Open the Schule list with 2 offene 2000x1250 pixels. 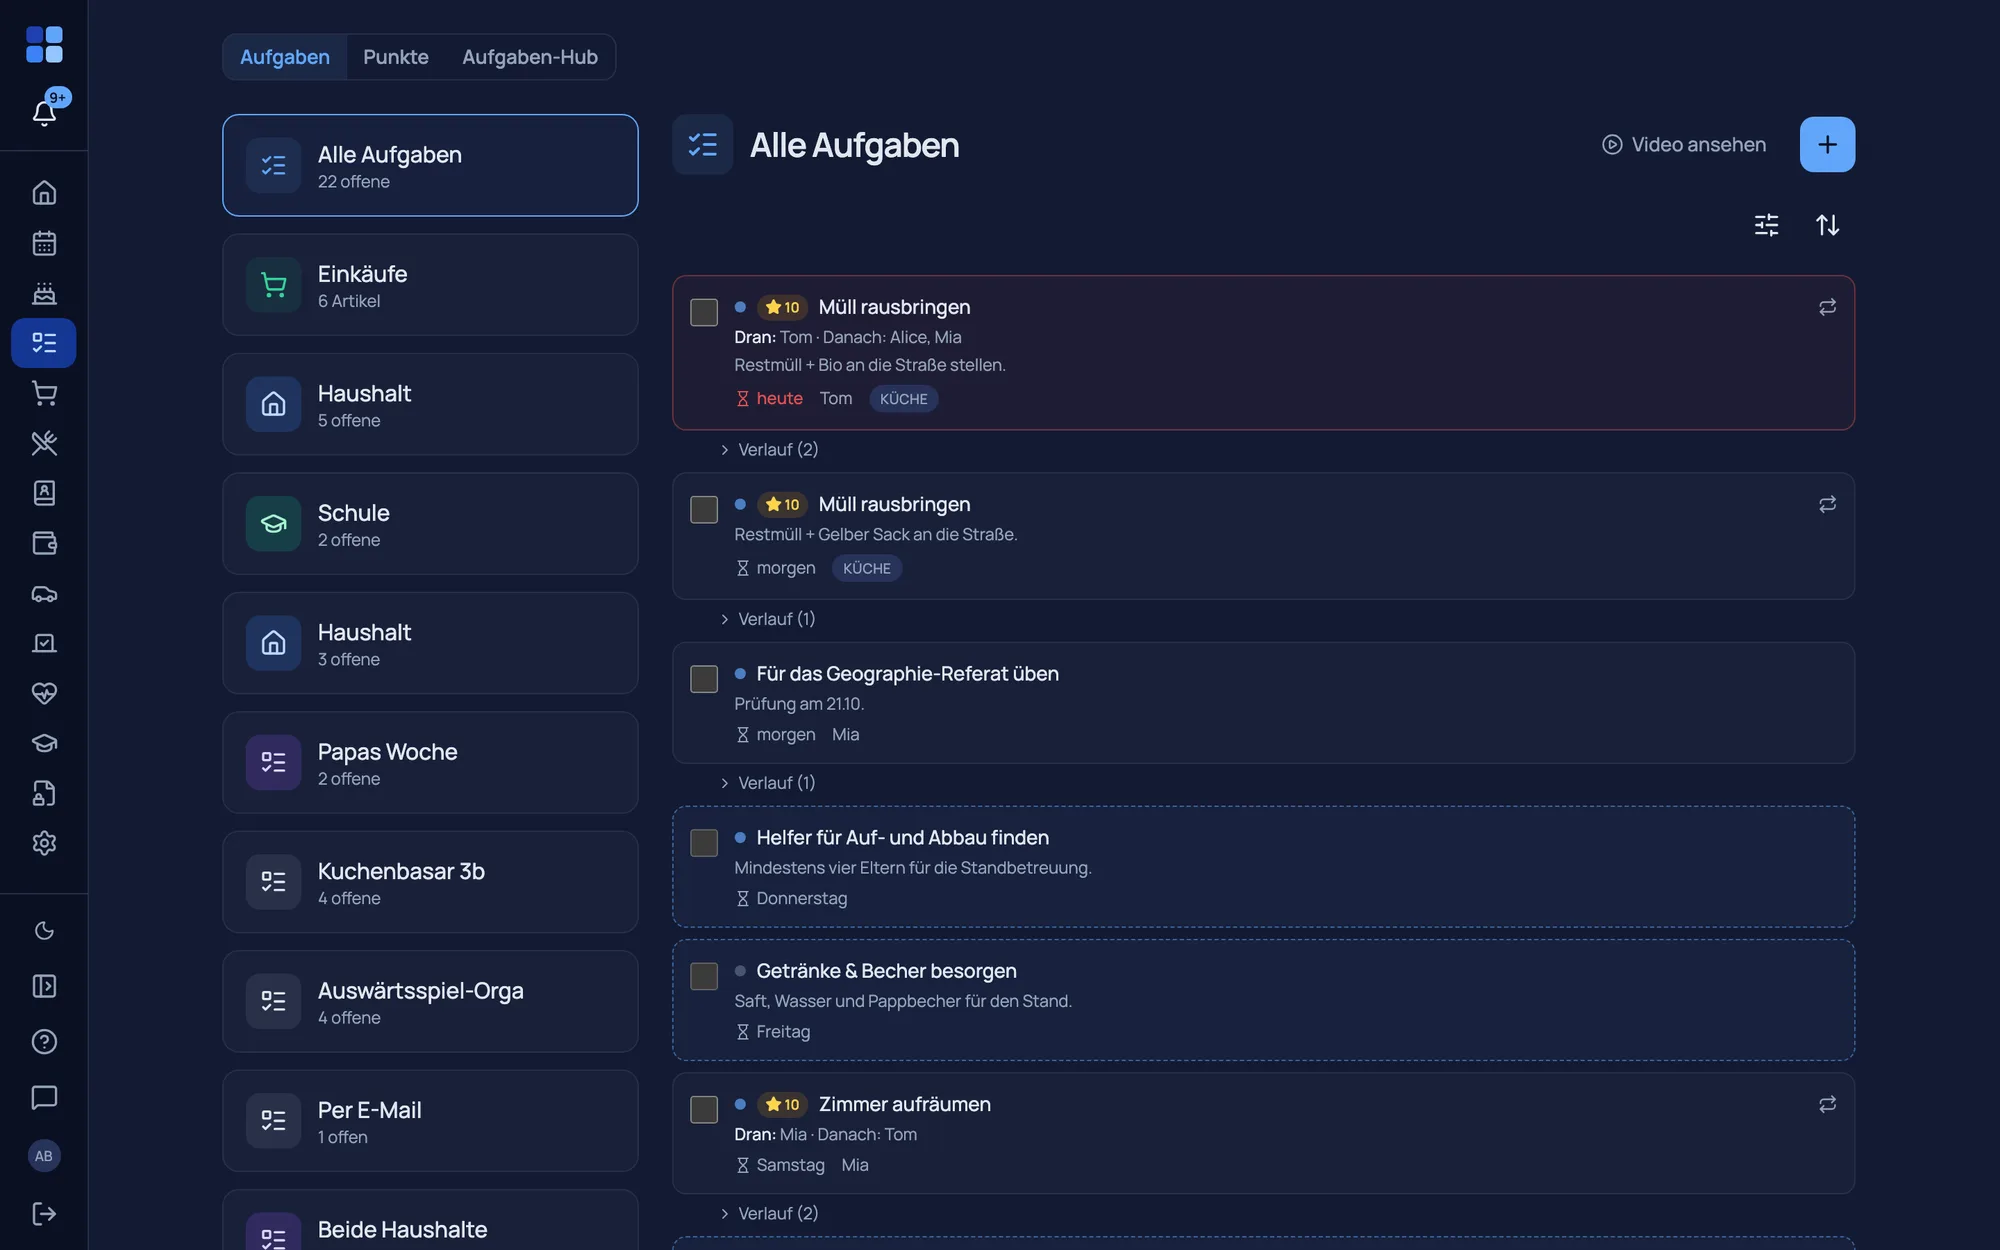click(430, 524)
